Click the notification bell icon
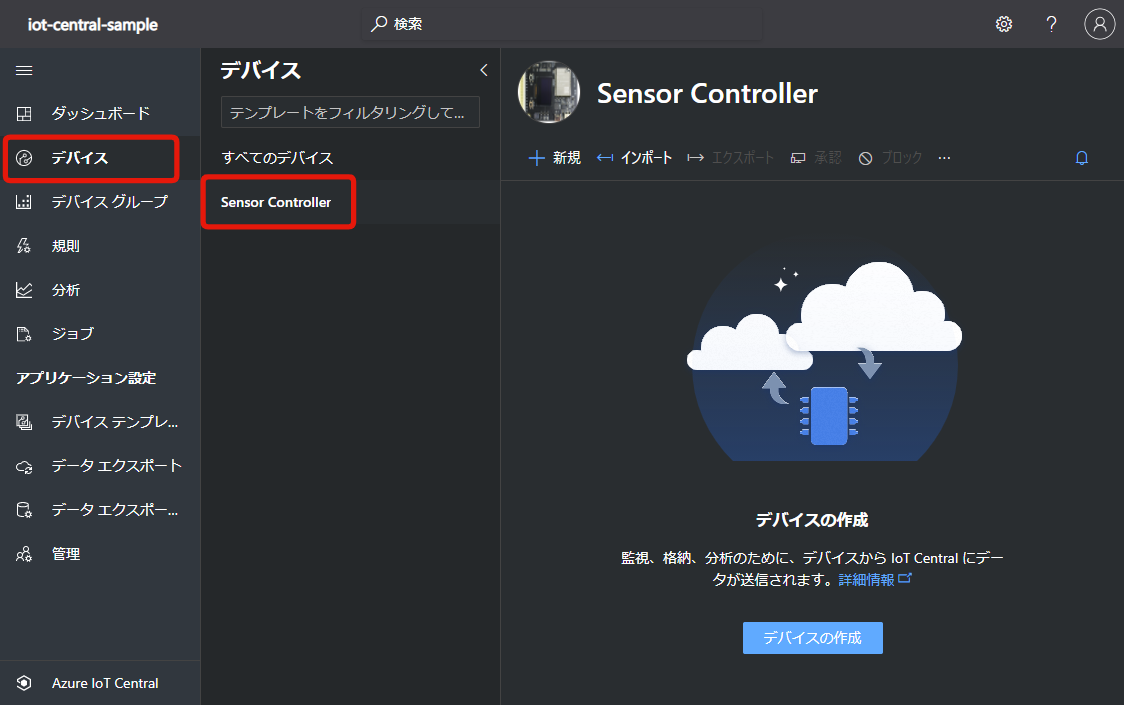Image resolution: width=1124 pixels, height=705 pixels. click(1082, 158)
